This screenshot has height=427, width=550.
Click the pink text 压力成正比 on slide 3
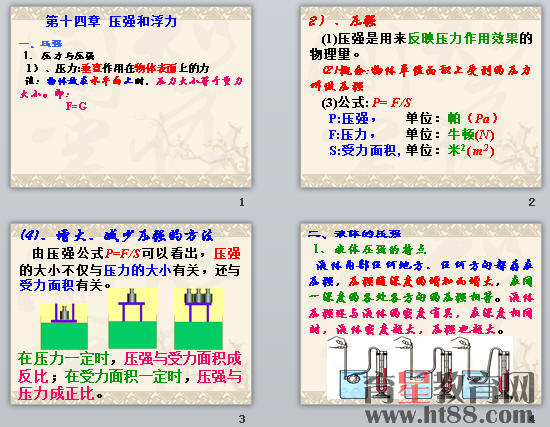[56, 393]
